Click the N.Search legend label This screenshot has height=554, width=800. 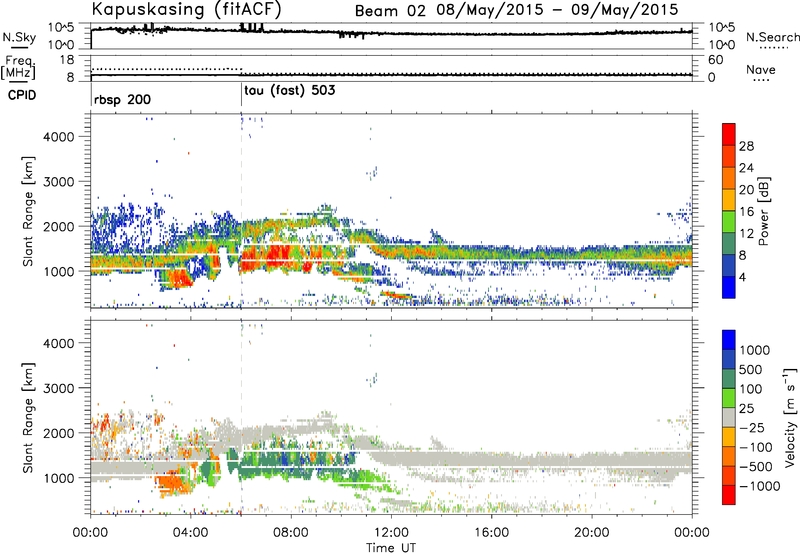coord(772,37)
